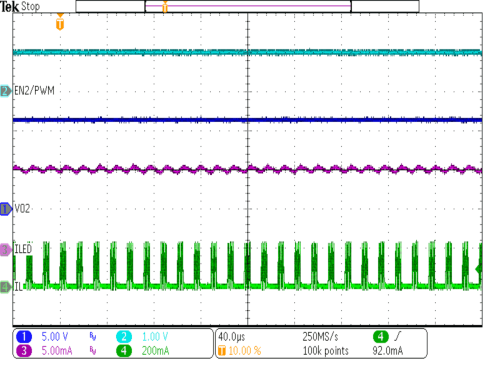Click the 200mA channel 4 scale value
Viewport: 500px width, 375px height.
(x=155, y=351)
